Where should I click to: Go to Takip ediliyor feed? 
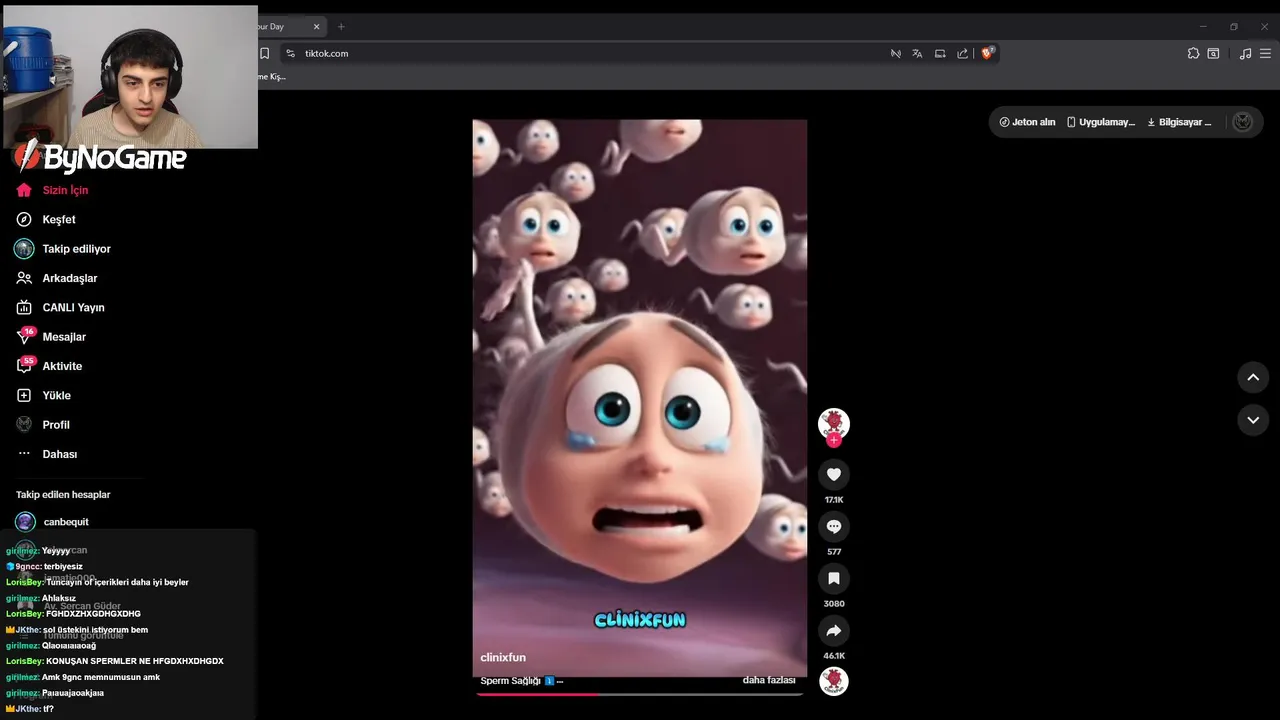(63, 249)
